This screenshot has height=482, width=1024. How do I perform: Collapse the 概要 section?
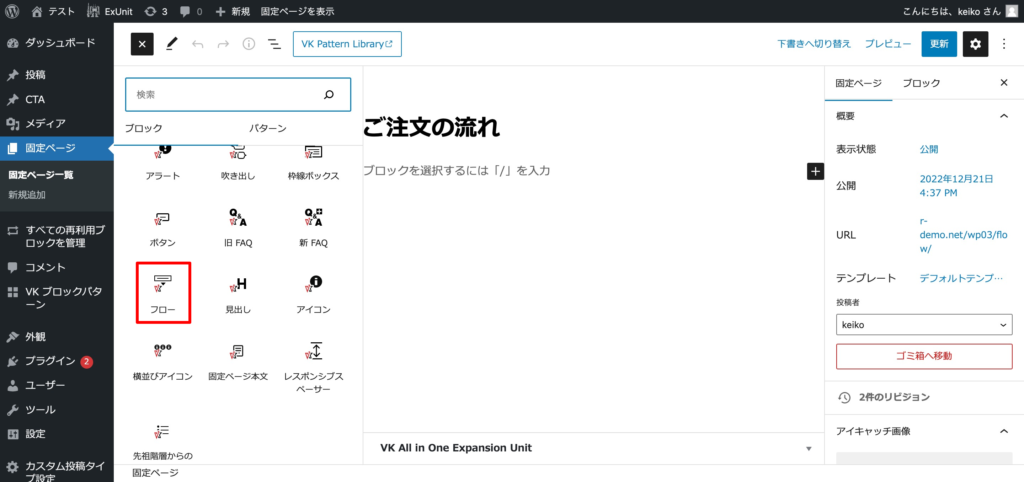pos(1003,116)
